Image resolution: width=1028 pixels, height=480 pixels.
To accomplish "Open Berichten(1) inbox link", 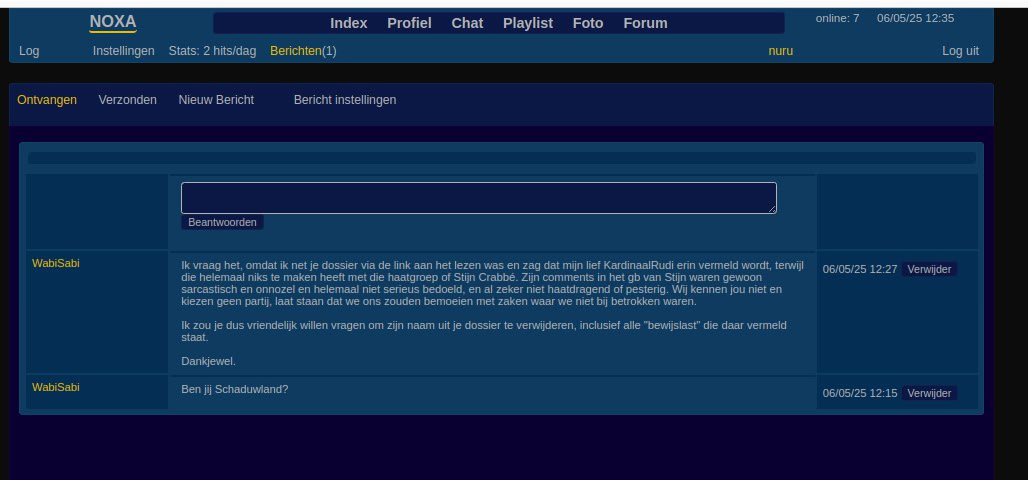I will coord(303,50).
